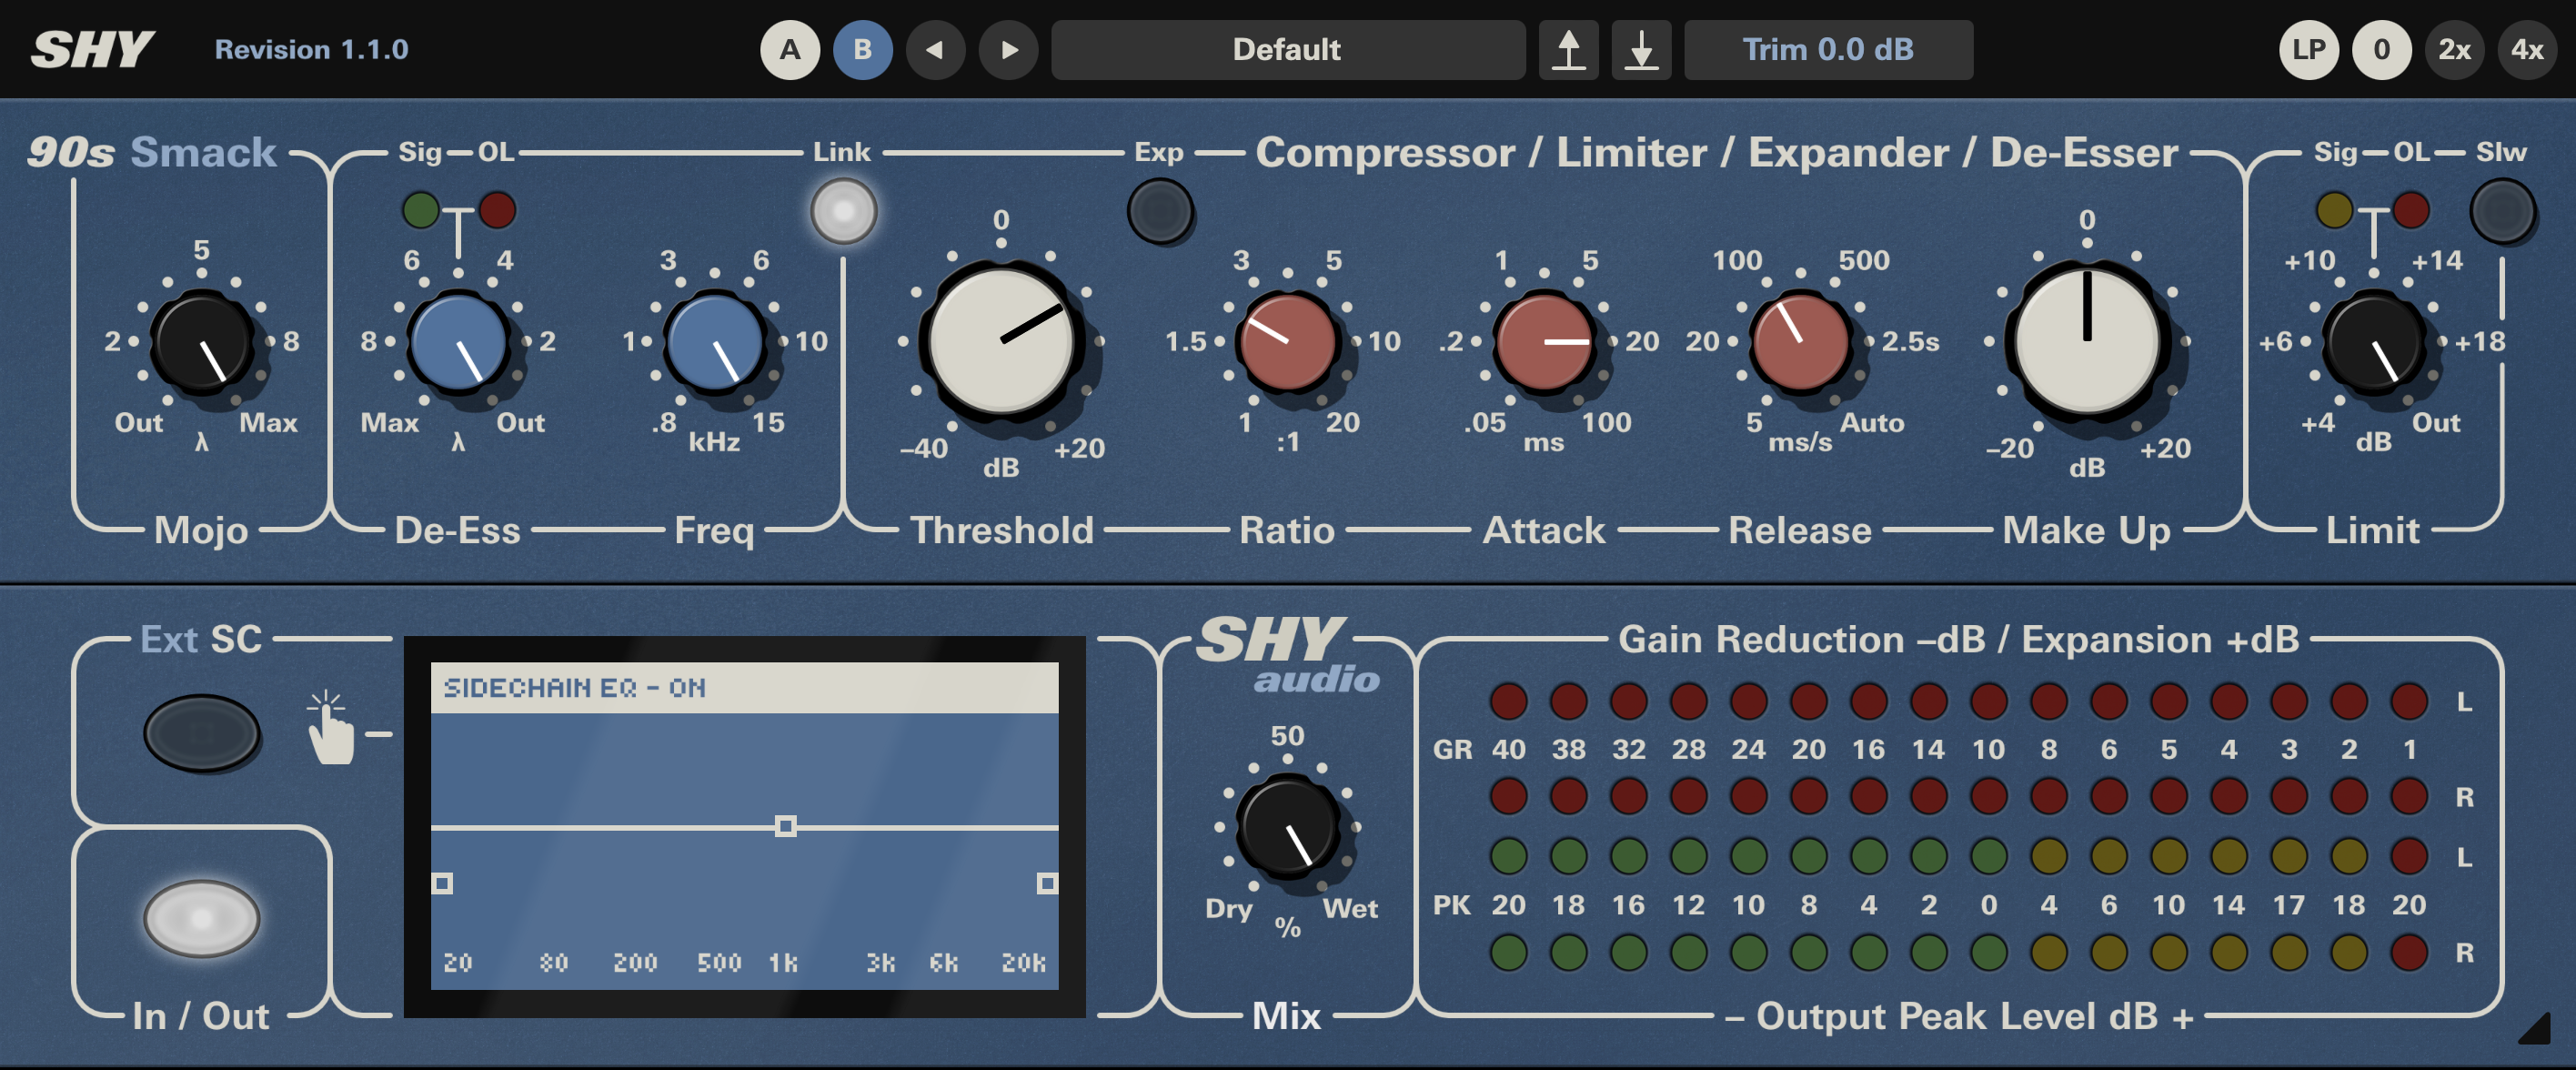The width and height of the screenshot is (2576, 1070).
Task: Select 4x oversampling
Action: (2528, 49)
